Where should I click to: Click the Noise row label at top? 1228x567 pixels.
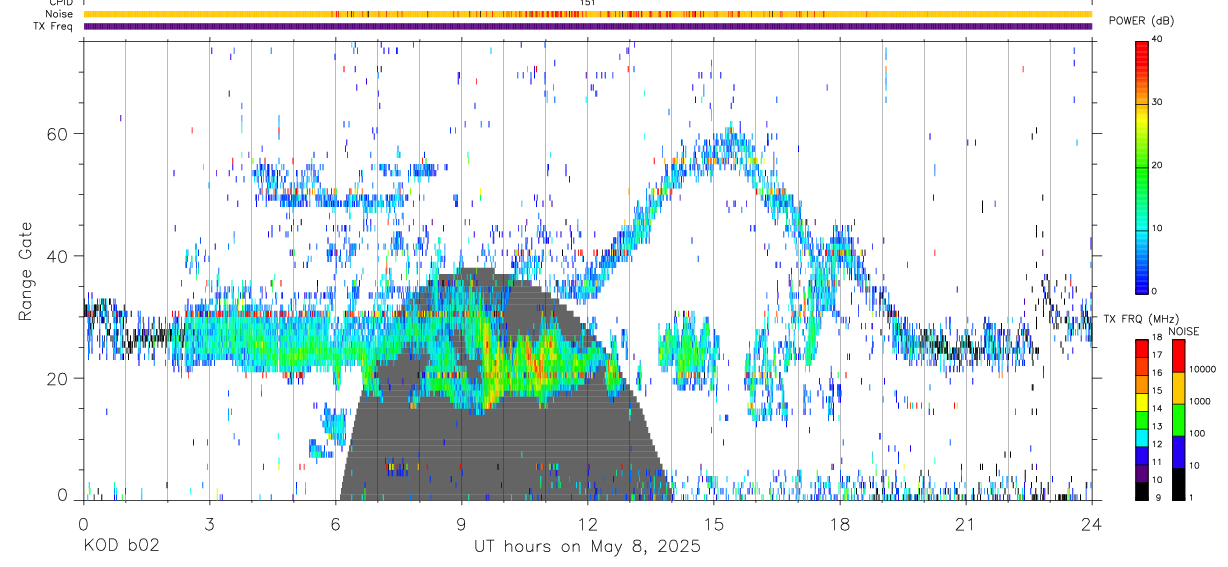point(59,14)
